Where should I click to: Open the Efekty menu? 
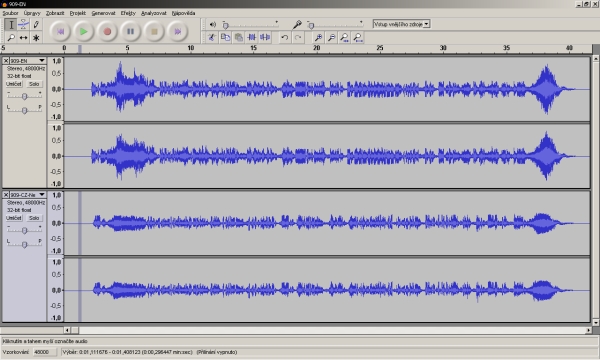point(128,13)
